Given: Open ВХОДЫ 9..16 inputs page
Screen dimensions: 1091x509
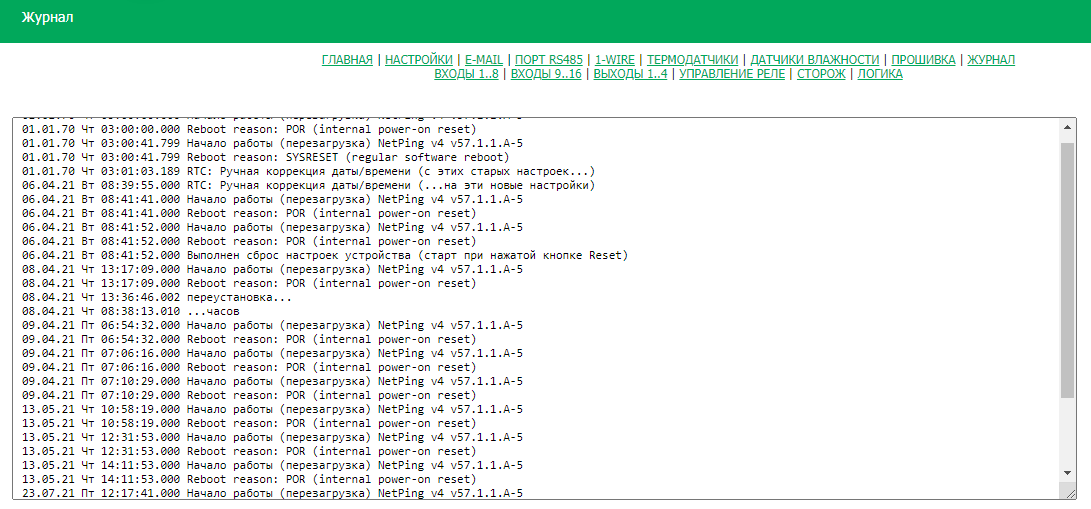Looking at the screenshot, I should pos(546,74).
